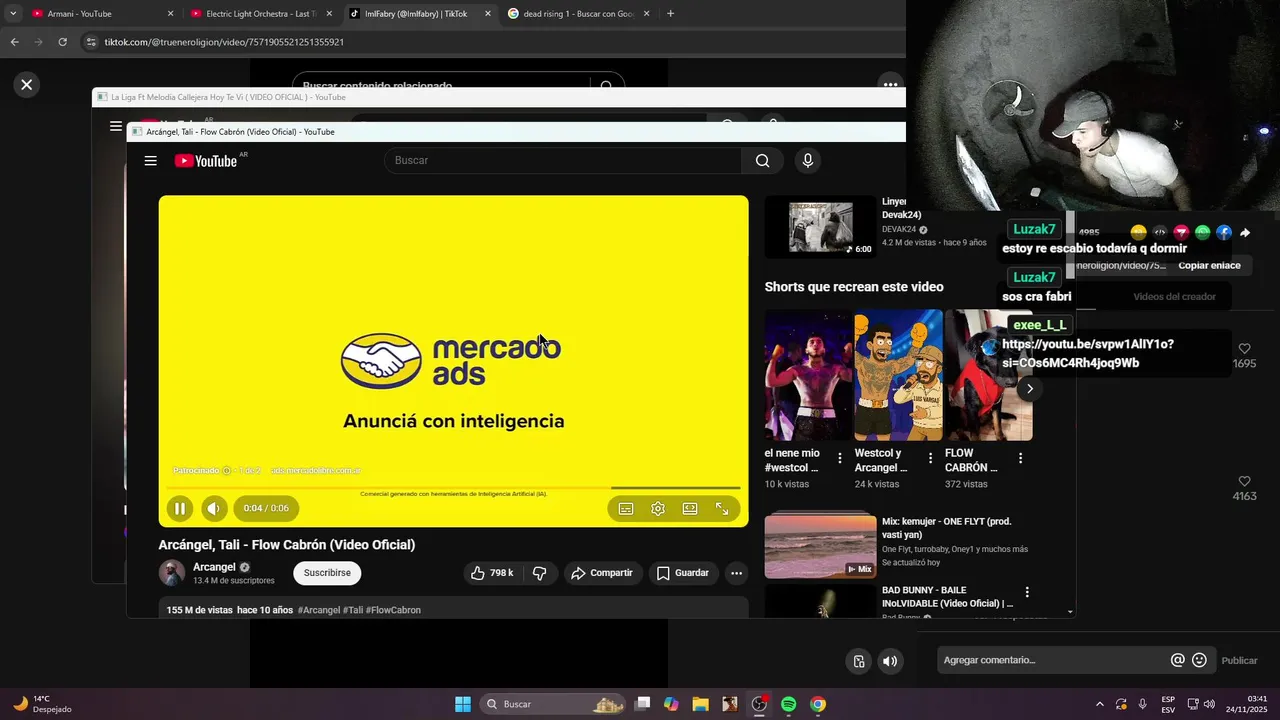
Task: Open the Arcangel channel avatar
Action: point(172,573)
